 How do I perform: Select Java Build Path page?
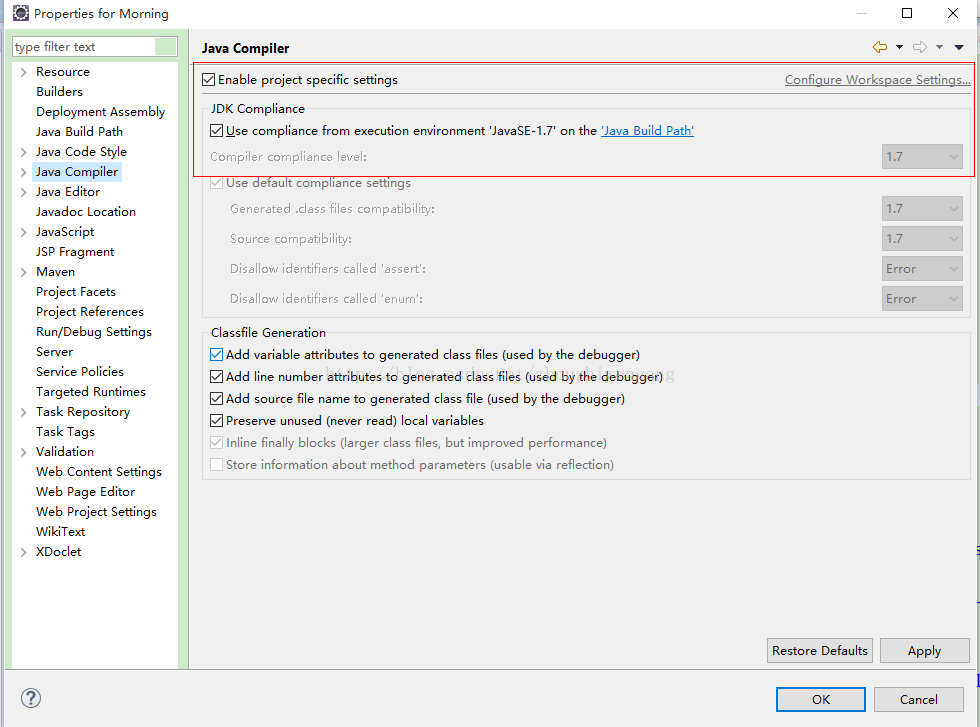tap(79, 132)
